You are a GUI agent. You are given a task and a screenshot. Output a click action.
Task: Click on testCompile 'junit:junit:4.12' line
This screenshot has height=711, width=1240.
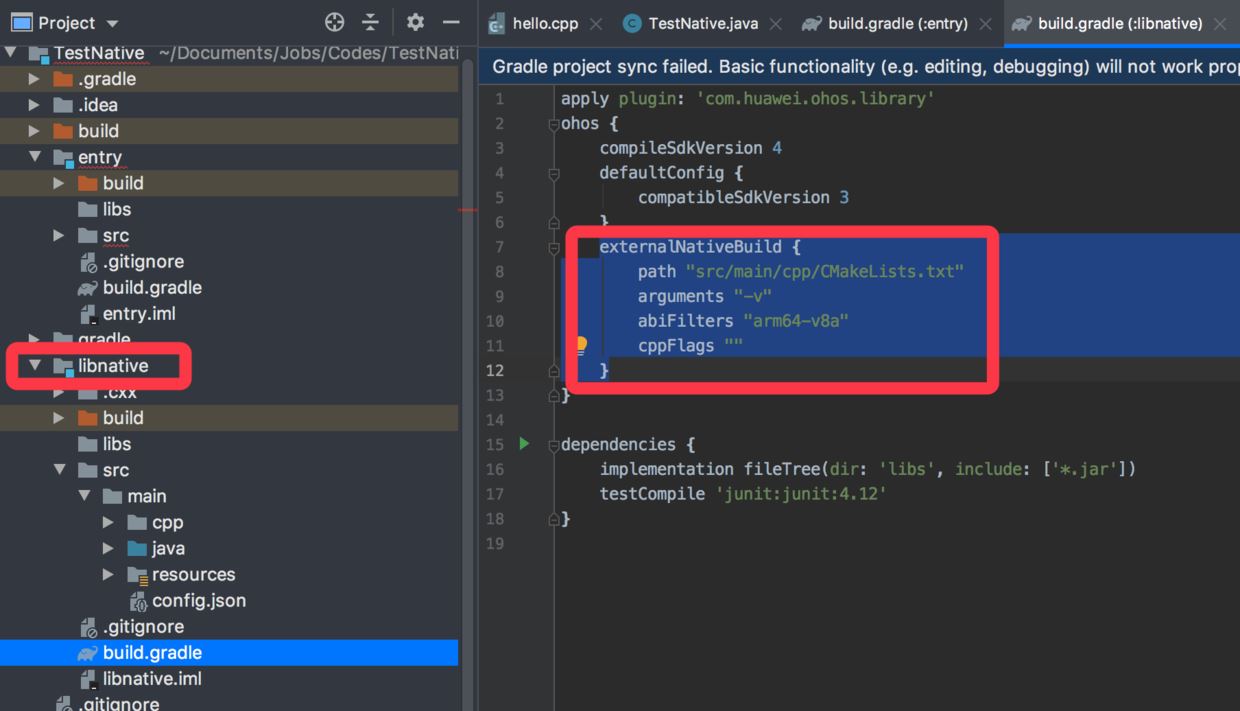coord(743,493)
